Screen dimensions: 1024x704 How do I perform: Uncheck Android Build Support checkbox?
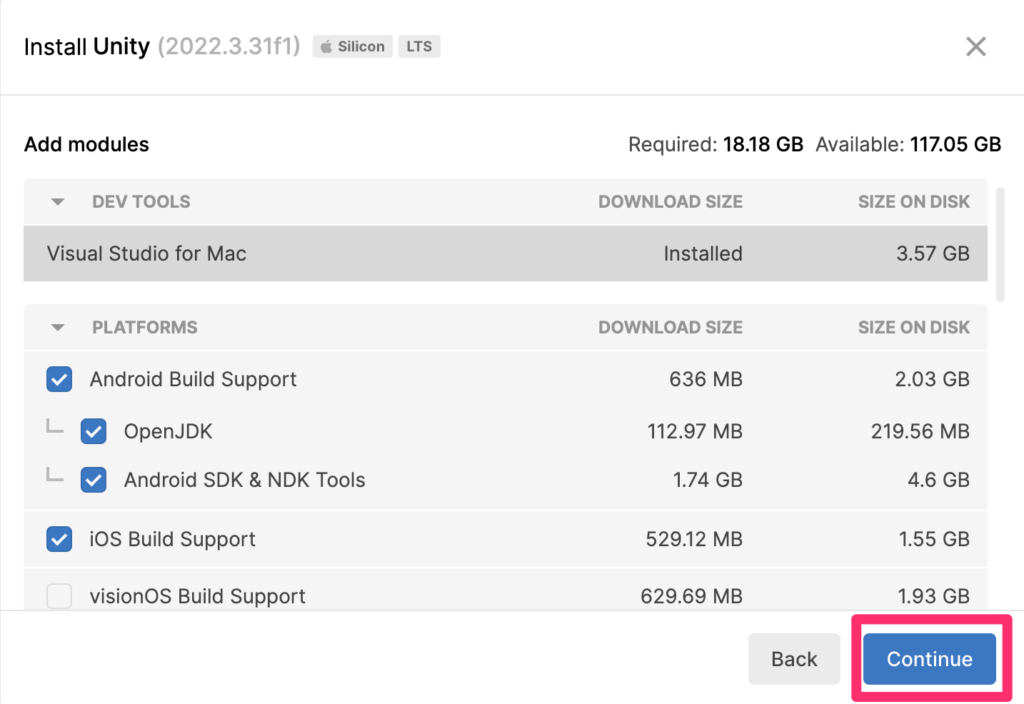coord(59,380)
